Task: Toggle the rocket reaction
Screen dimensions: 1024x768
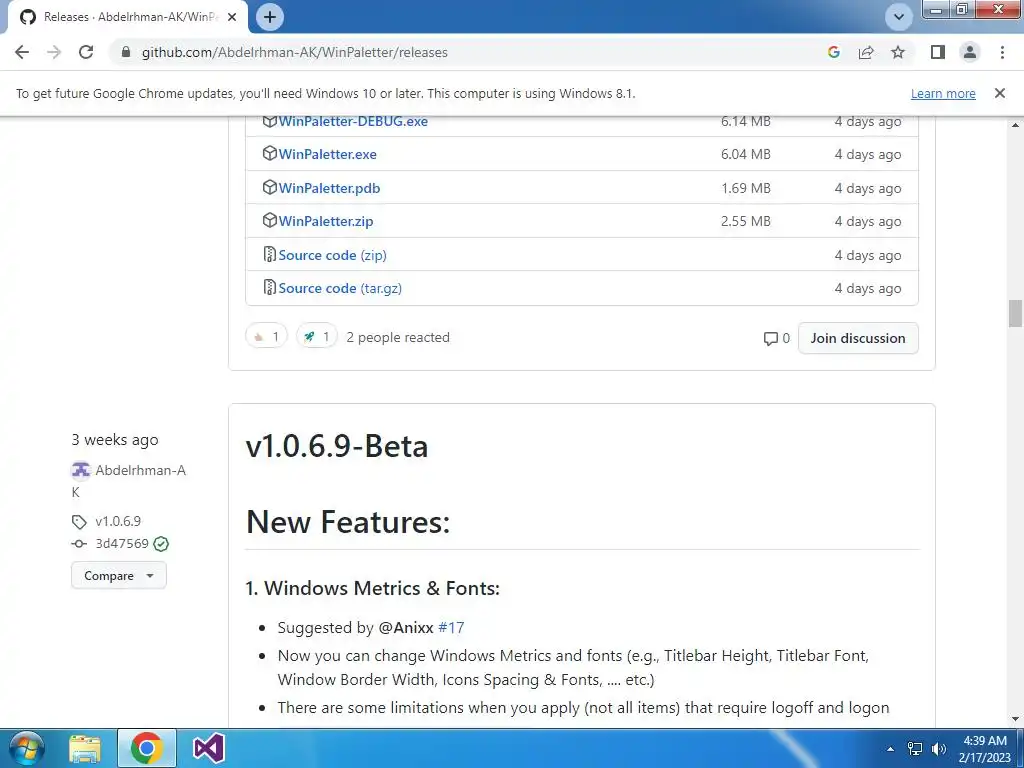Action: click(317, 337)
